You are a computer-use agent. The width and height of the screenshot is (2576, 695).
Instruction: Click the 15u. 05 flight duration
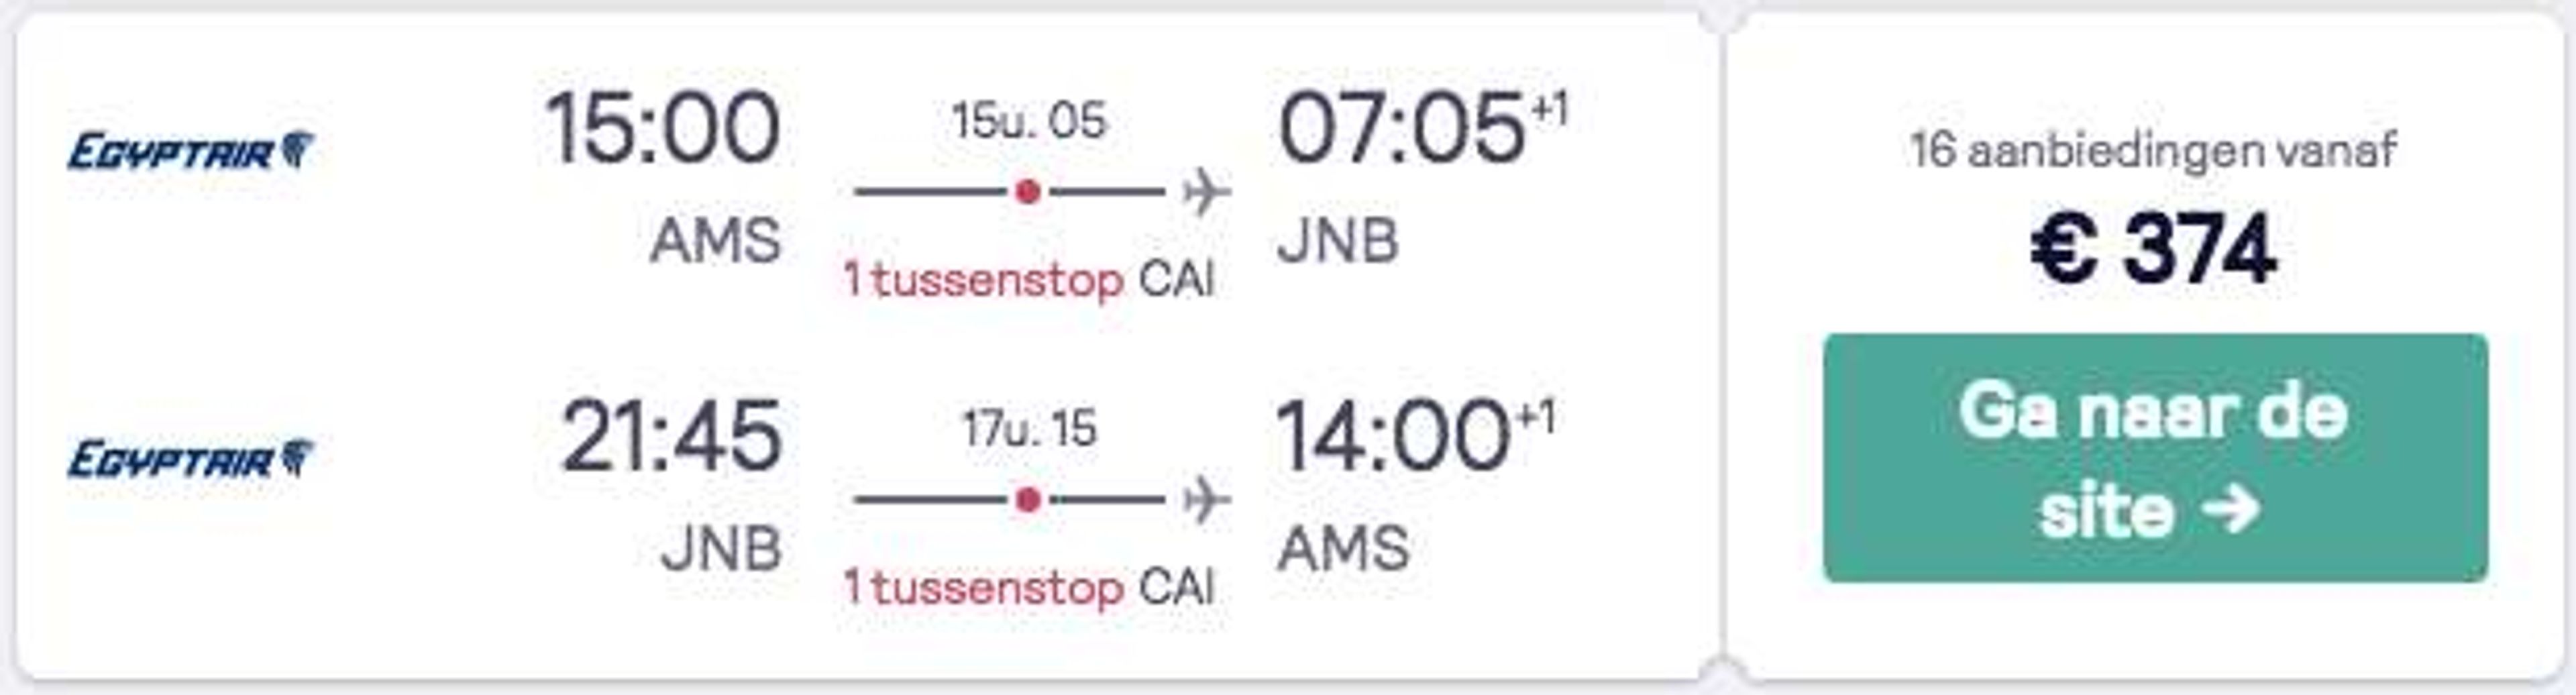click(1029, 121)
